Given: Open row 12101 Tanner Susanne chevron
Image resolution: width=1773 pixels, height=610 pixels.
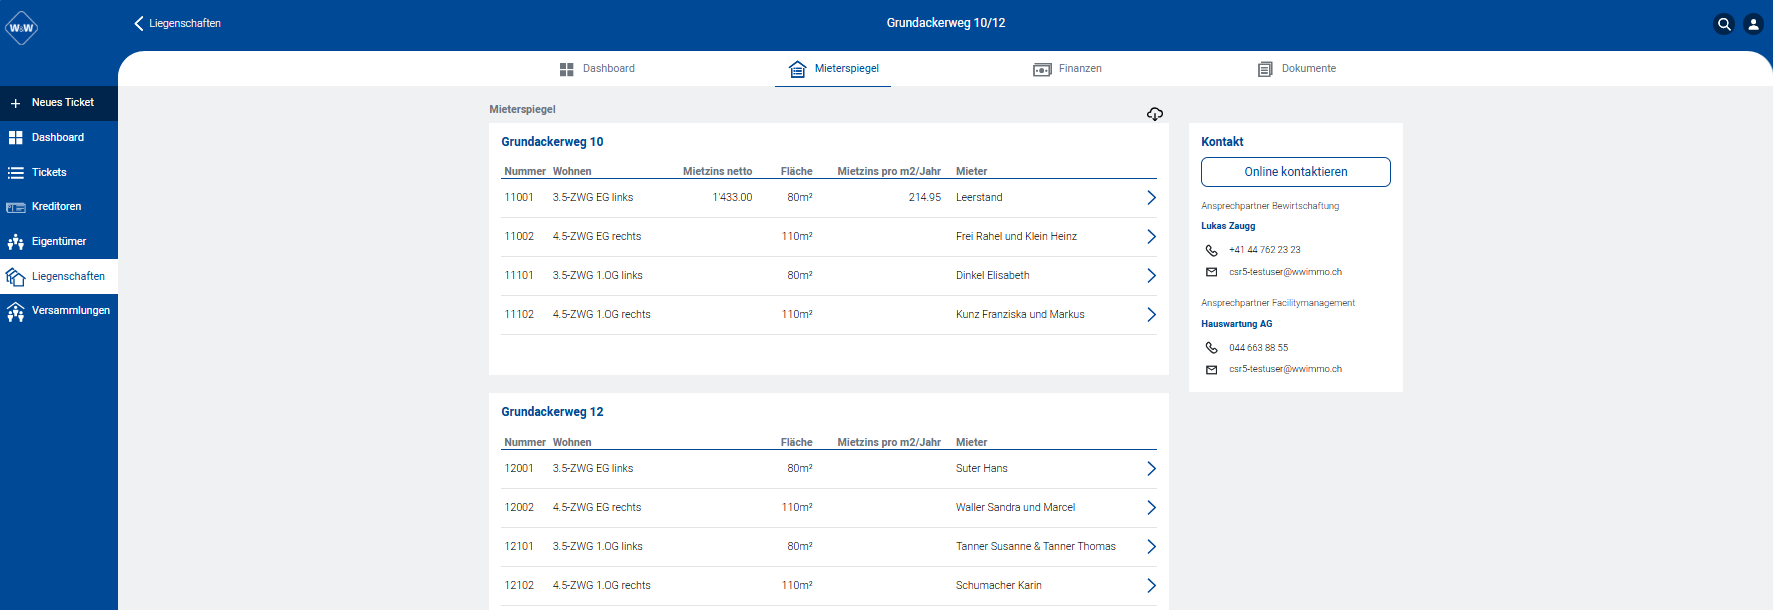Looking at the screenshot, I should 1151,547.
